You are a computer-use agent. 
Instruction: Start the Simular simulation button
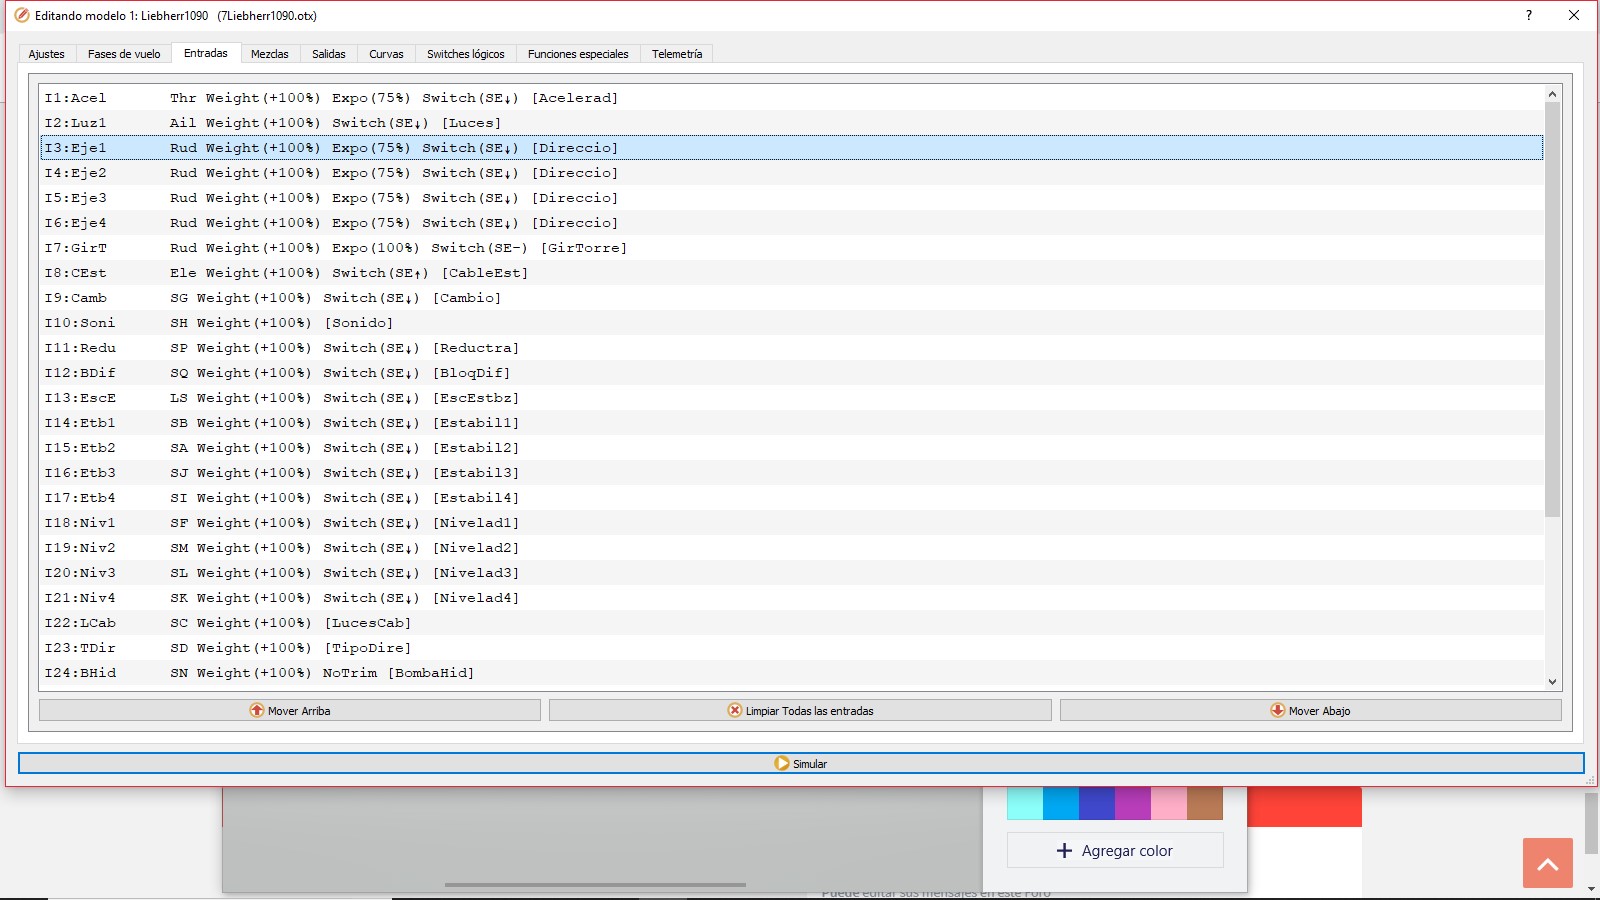click(800, 763)
